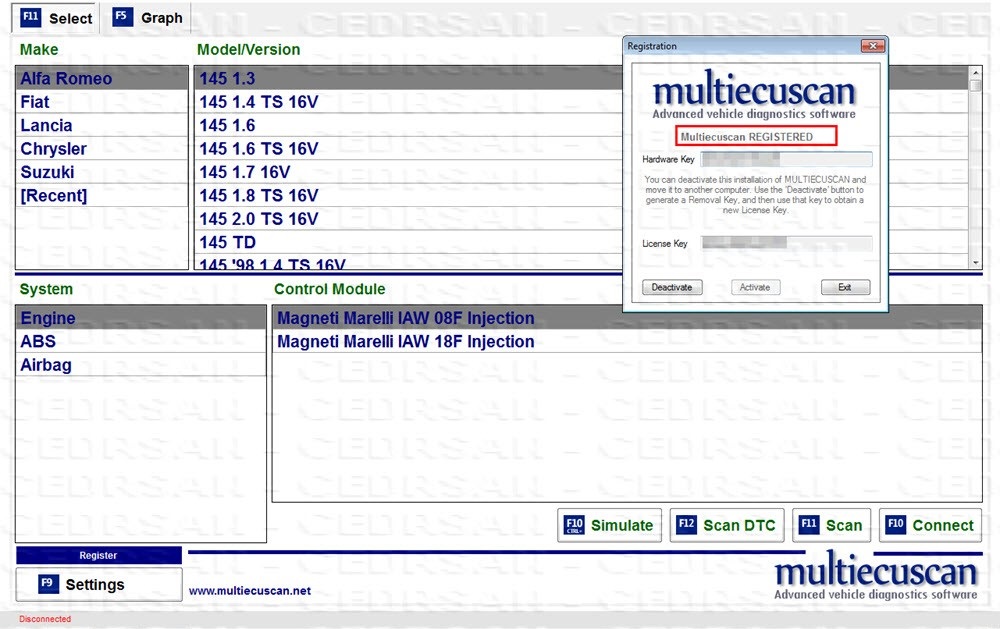Open Settings
The image size is (1000, 629).
click(x=99, y=584)
